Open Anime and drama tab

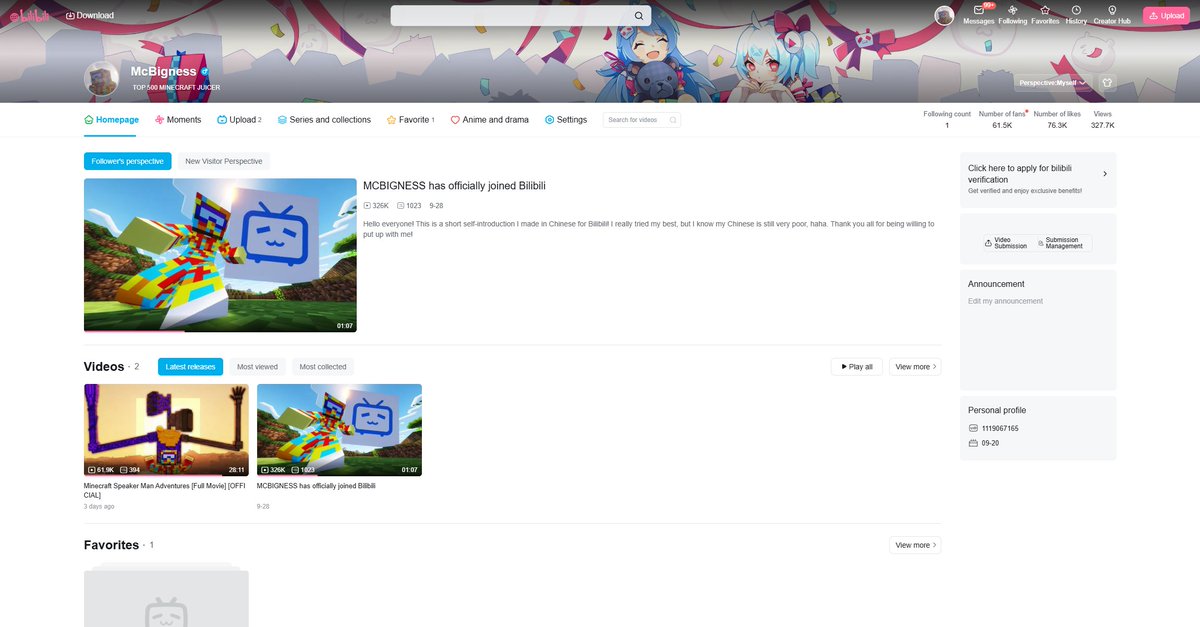point(489,120)
